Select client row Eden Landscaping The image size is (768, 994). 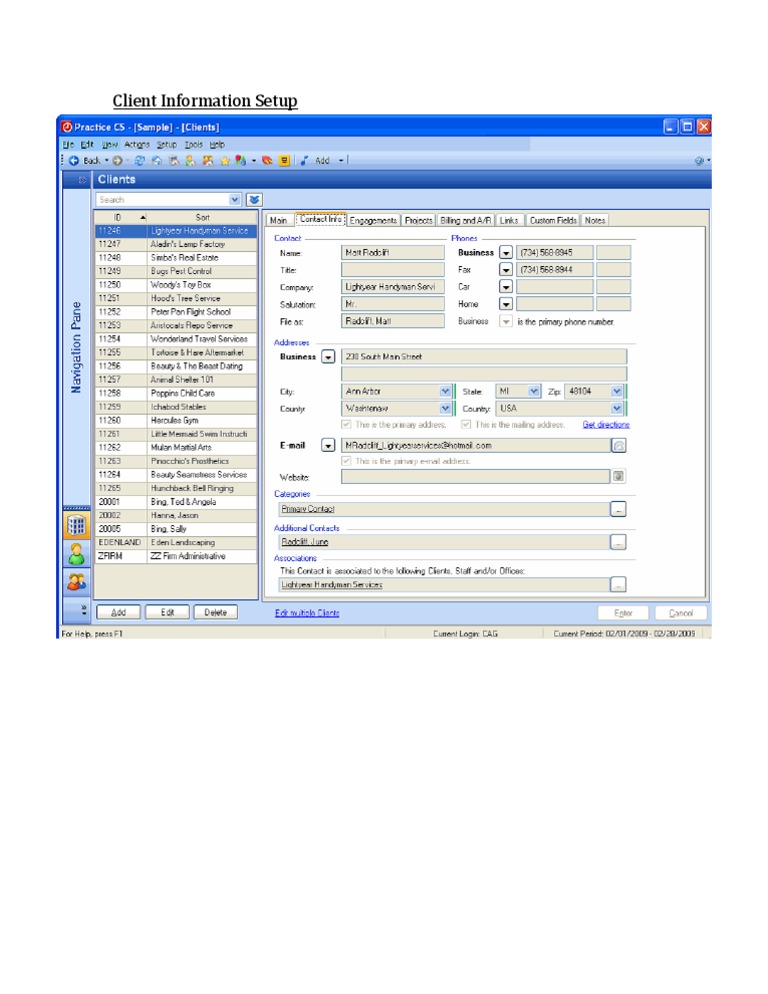pos(176,543)
